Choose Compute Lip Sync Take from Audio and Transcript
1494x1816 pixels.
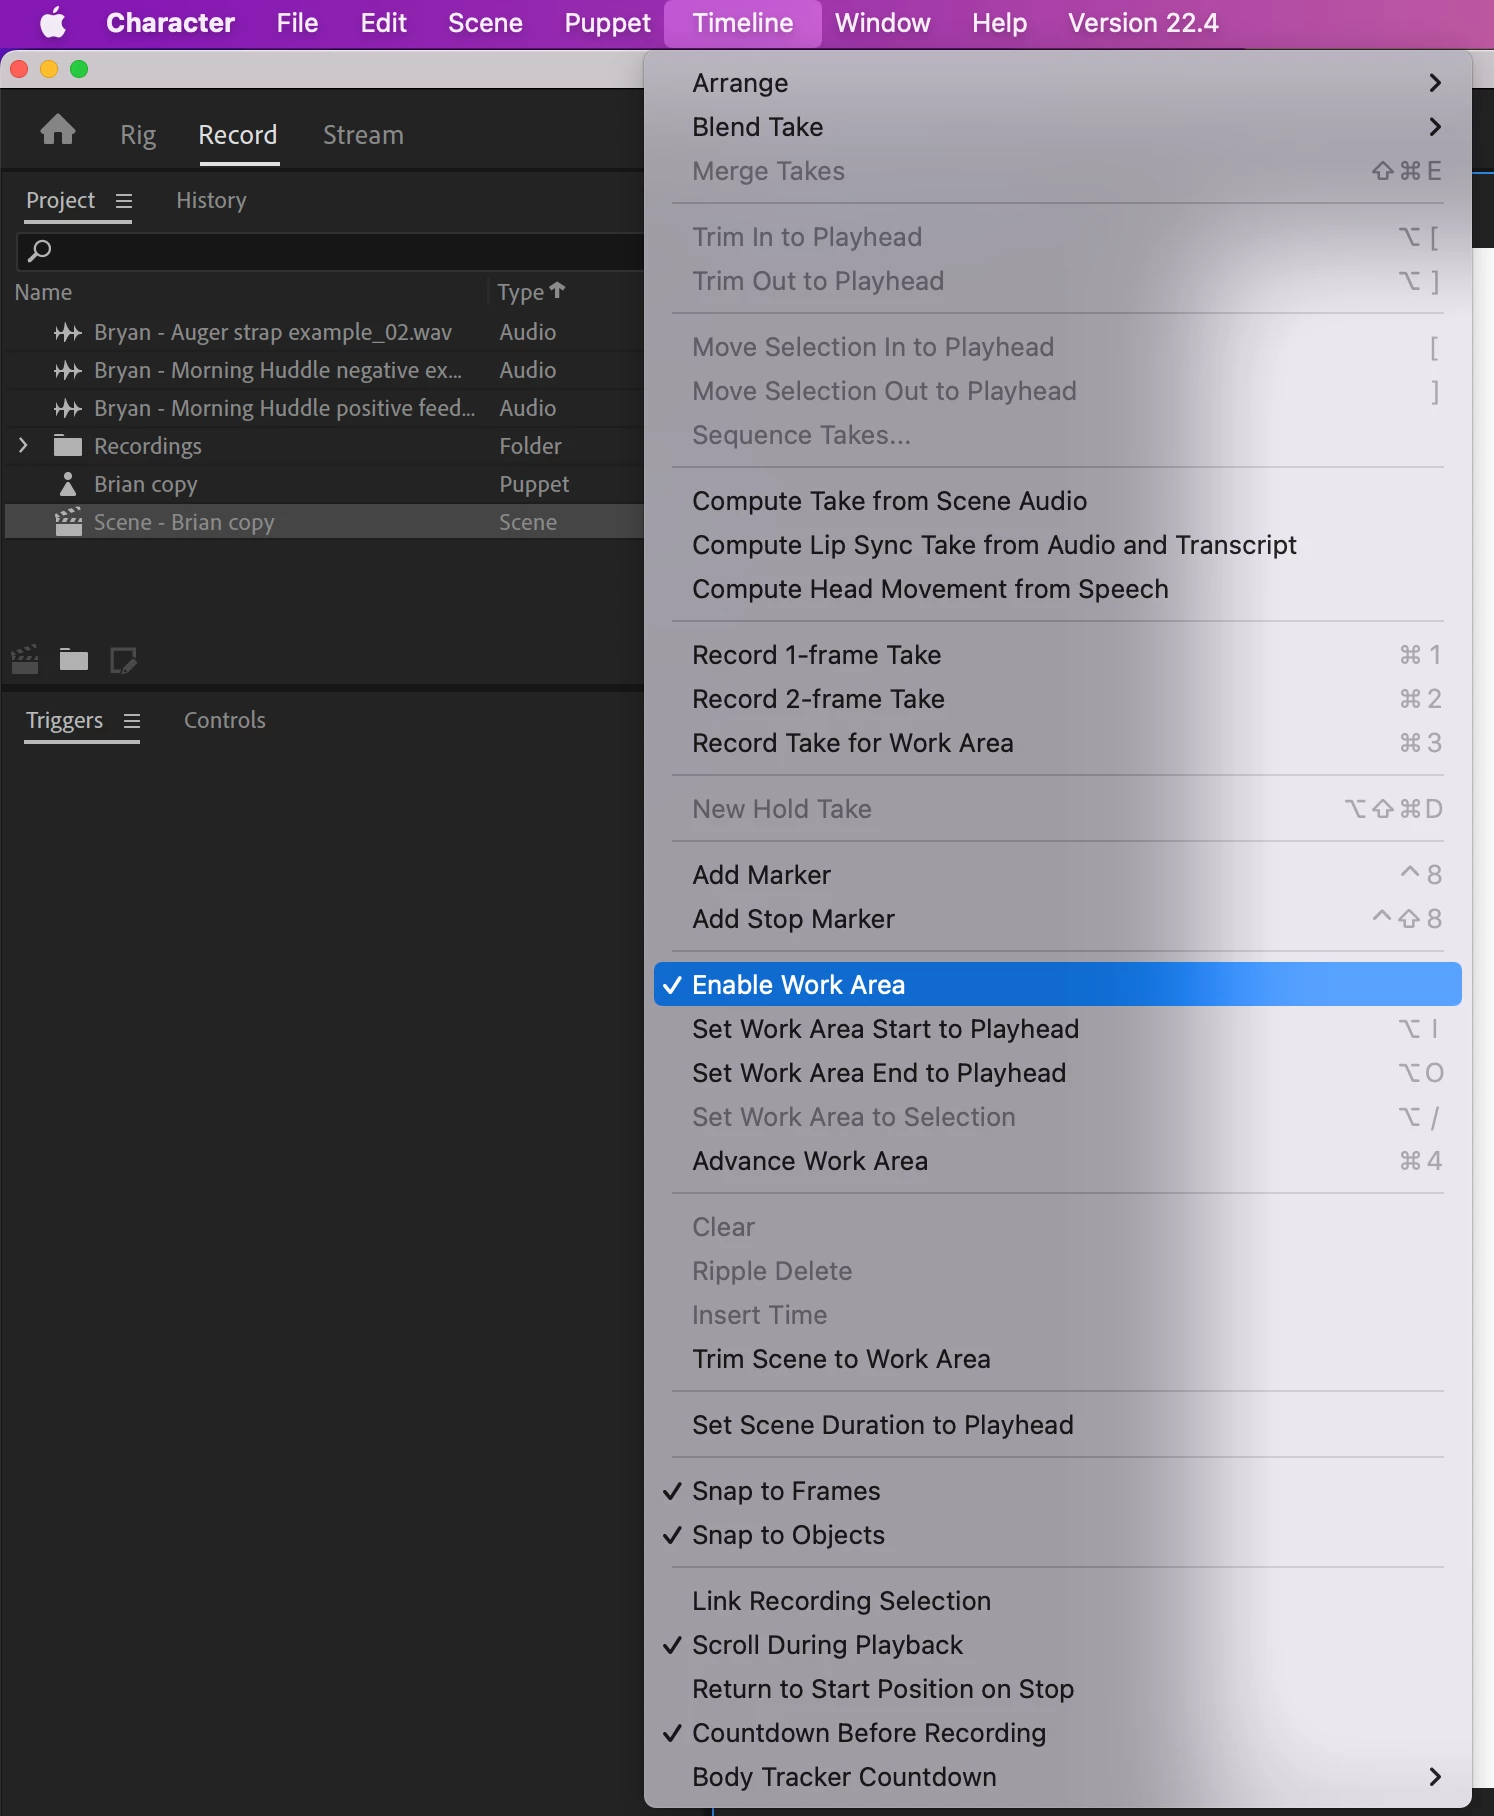click(x=1057, y=544)
